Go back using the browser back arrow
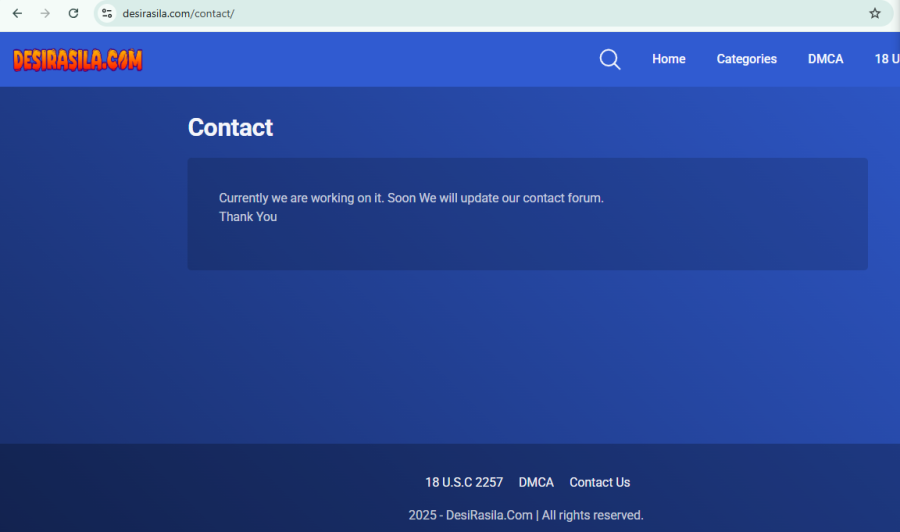 coord(17,13)
